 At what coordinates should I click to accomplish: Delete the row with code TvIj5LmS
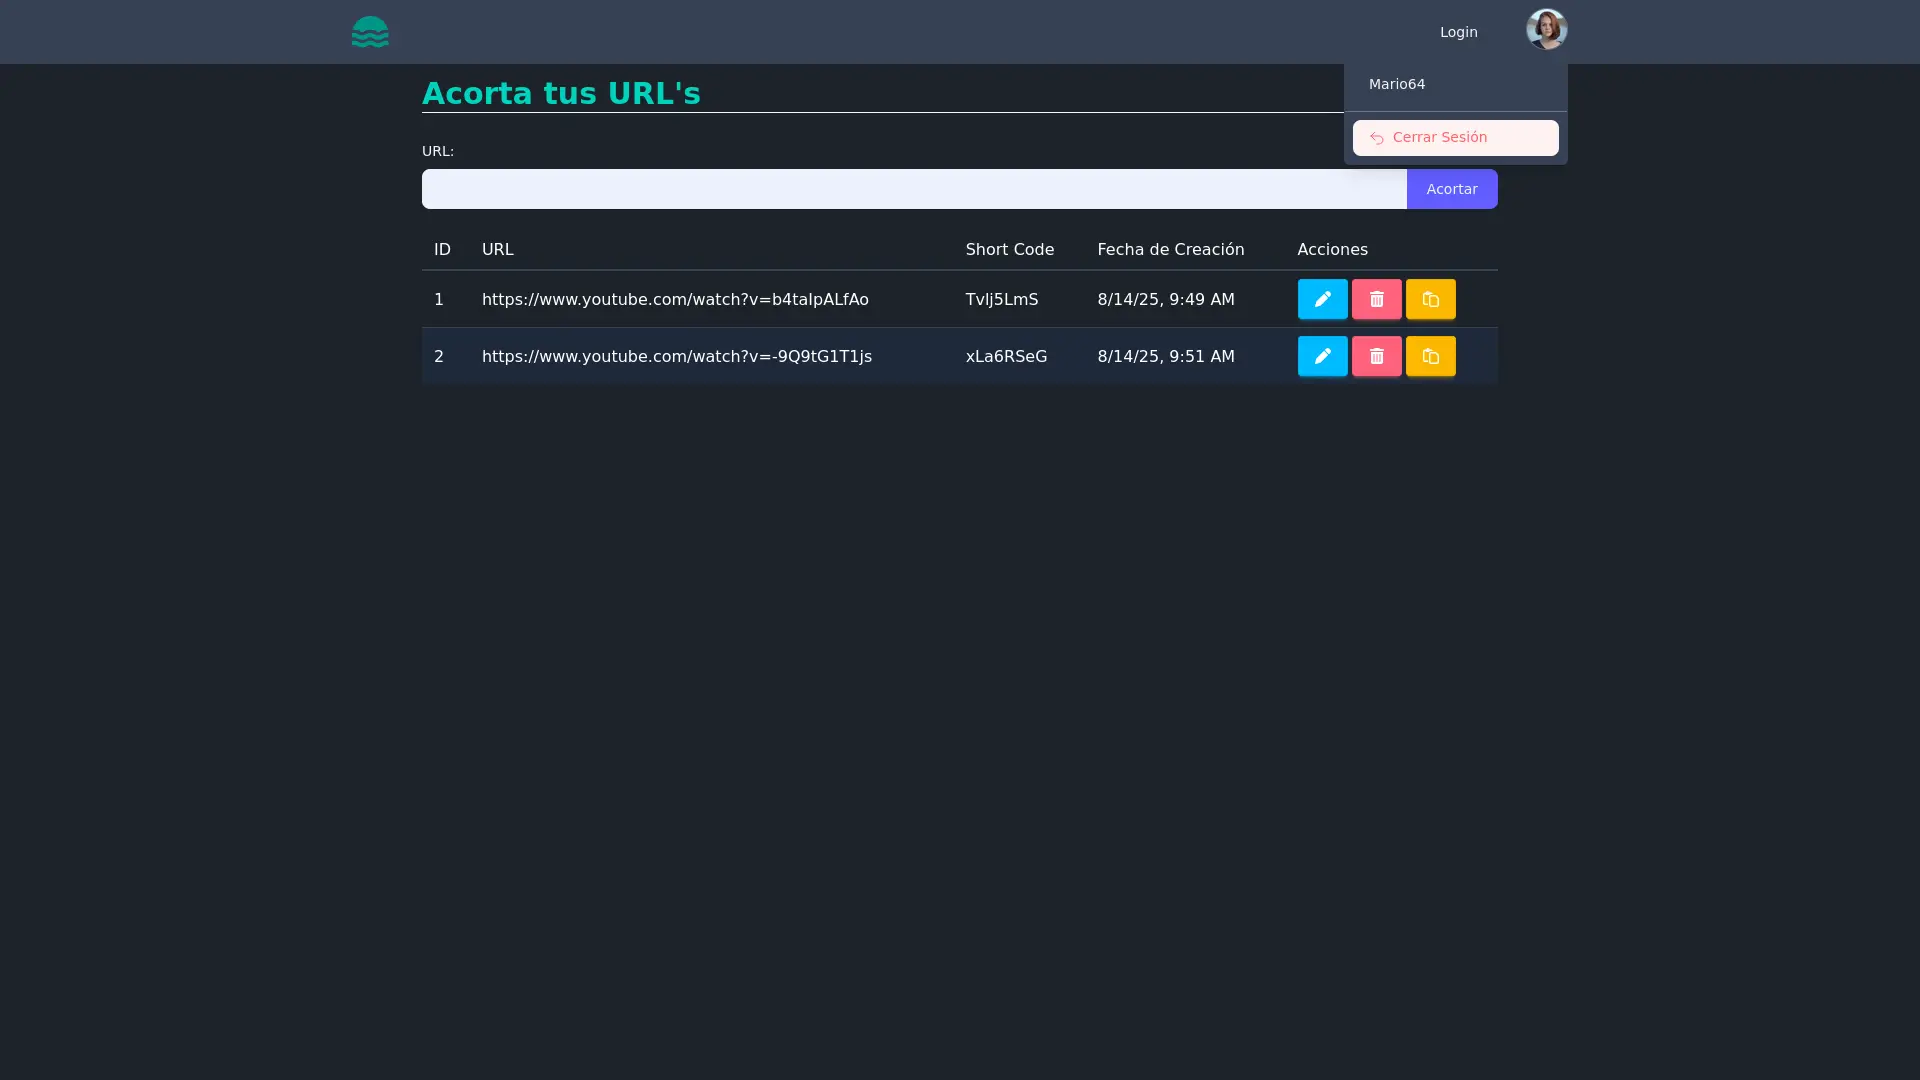pyautogui.click(x=1376, y=299)
